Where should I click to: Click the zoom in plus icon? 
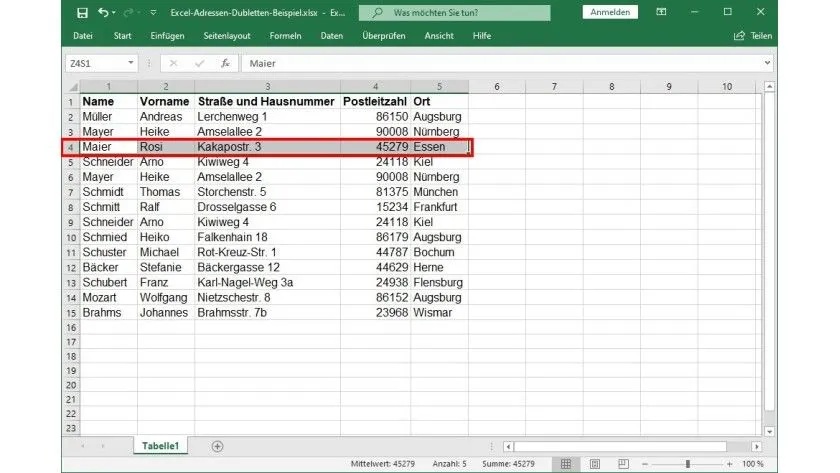[730, 464]
